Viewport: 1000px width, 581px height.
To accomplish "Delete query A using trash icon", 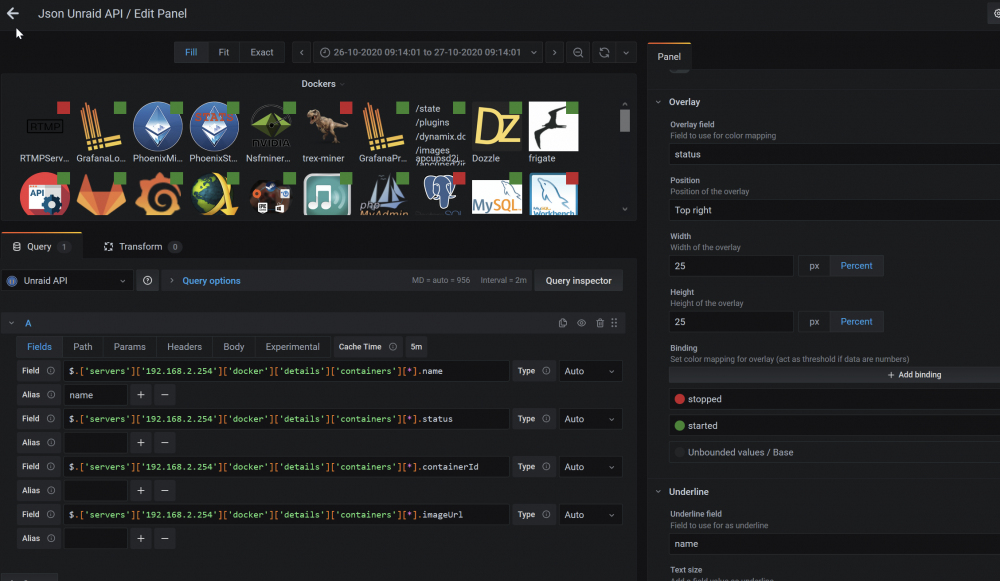I will click(x=599, y=323).
